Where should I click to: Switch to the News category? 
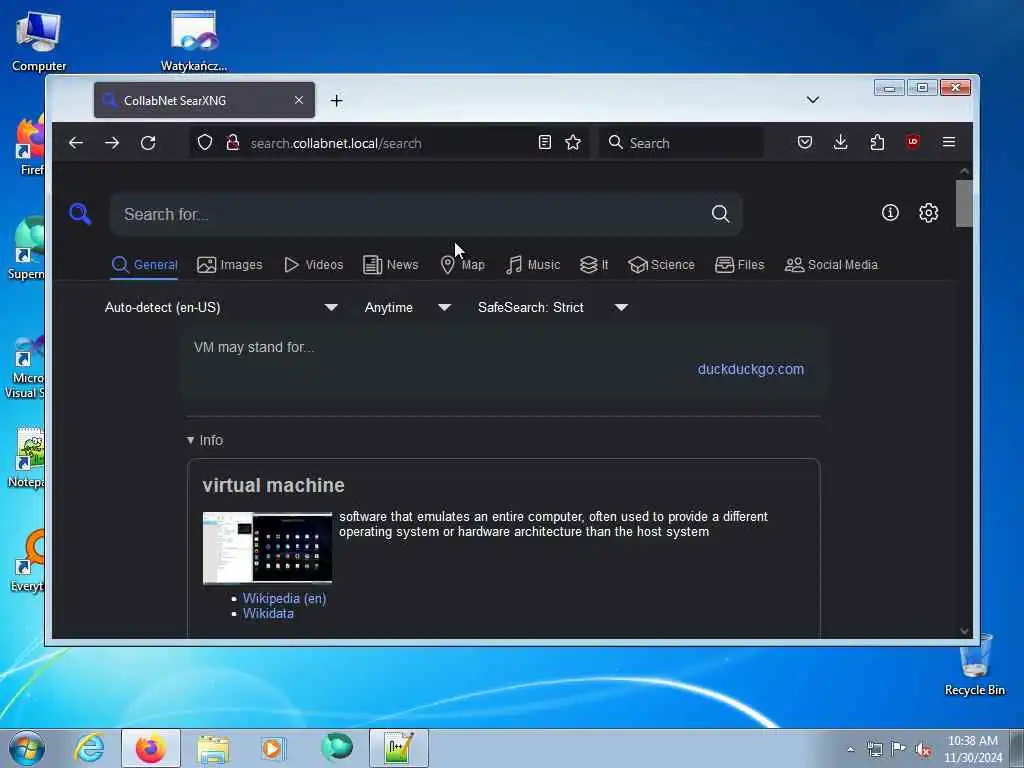coord(391,264)
